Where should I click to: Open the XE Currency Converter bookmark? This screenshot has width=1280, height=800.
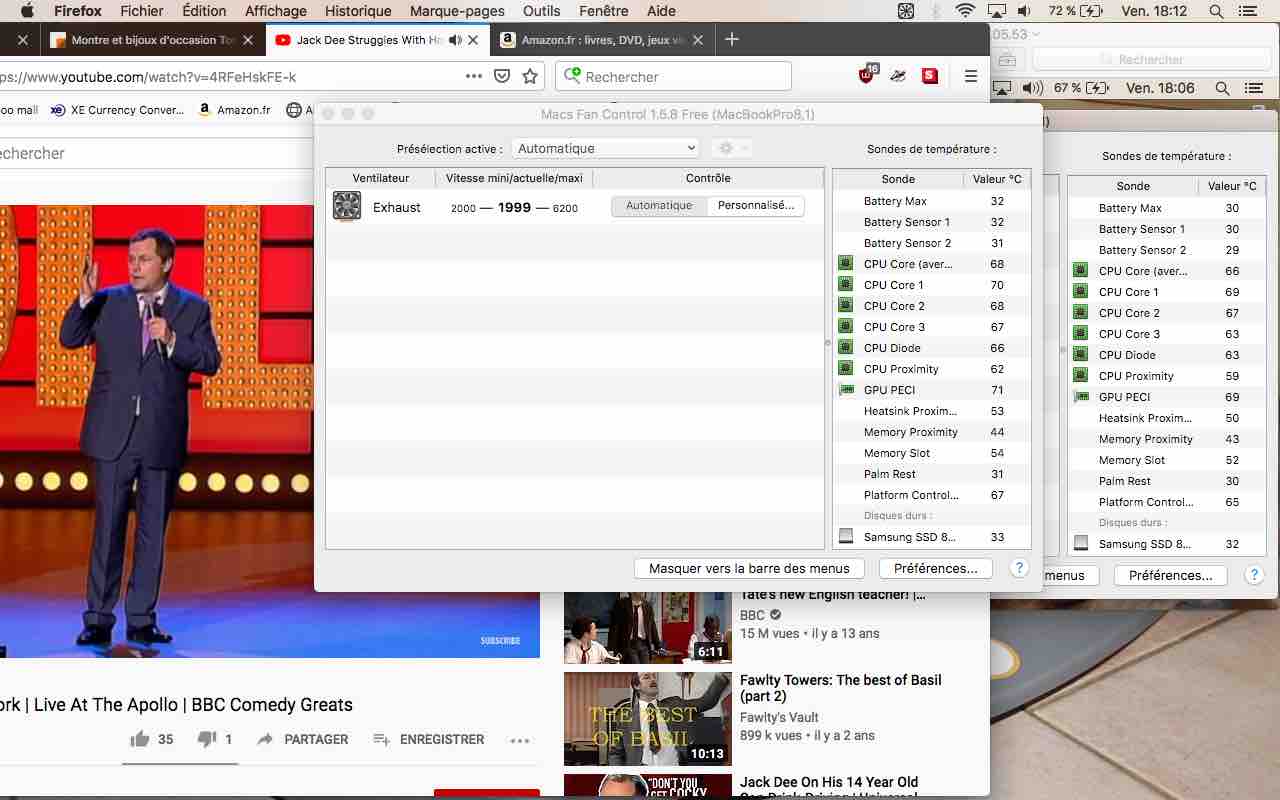[x=118, y=110]
